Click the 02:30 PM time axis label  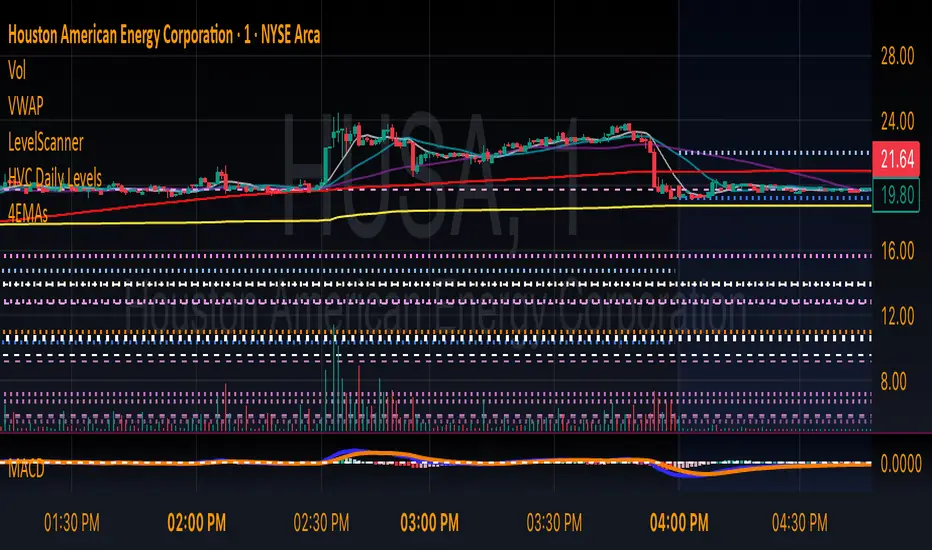[322, 523]
